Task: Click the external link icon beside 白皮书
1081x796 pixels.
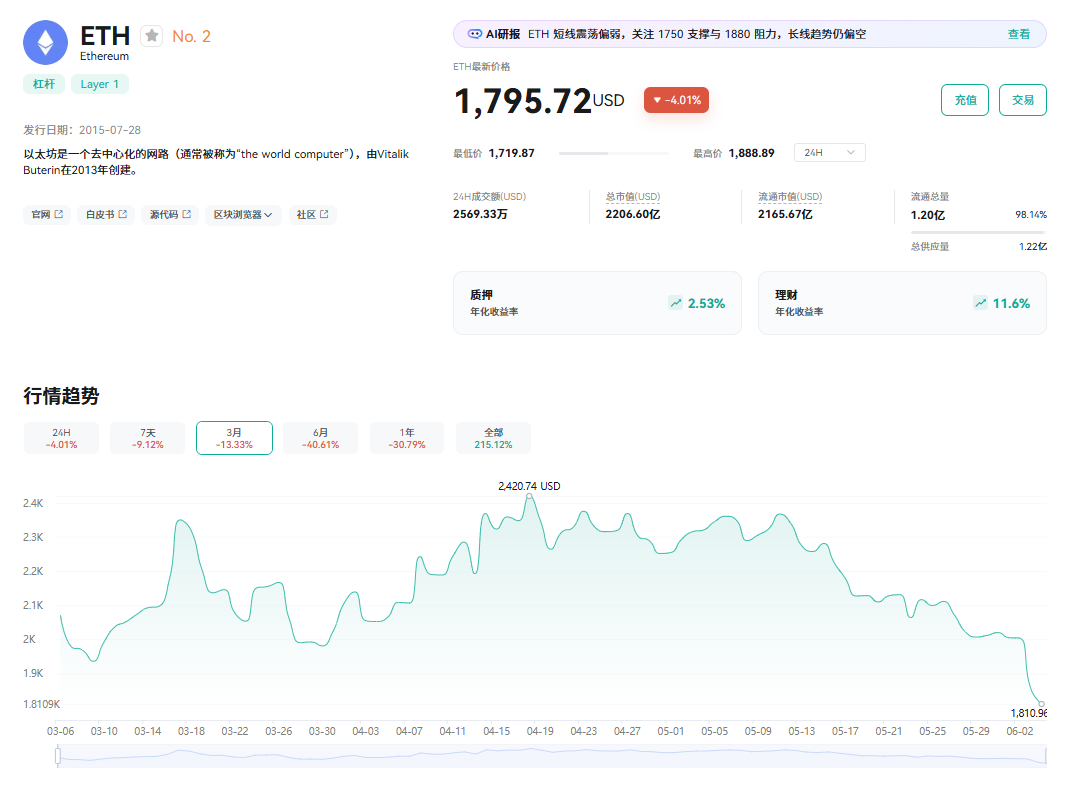Action: pyautogui.click(x=123, y=214)
